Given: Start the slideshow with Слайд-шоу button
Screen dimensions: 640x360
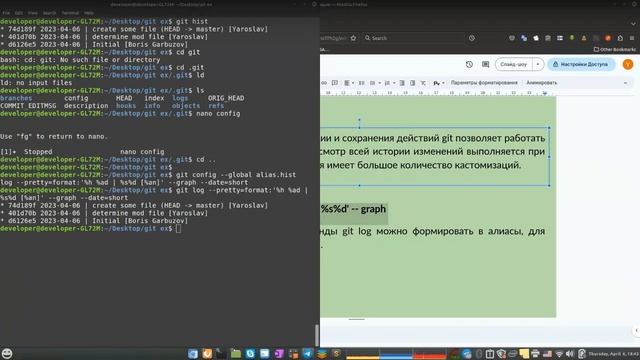Looking at the screenshot, I should click(514, 64).
